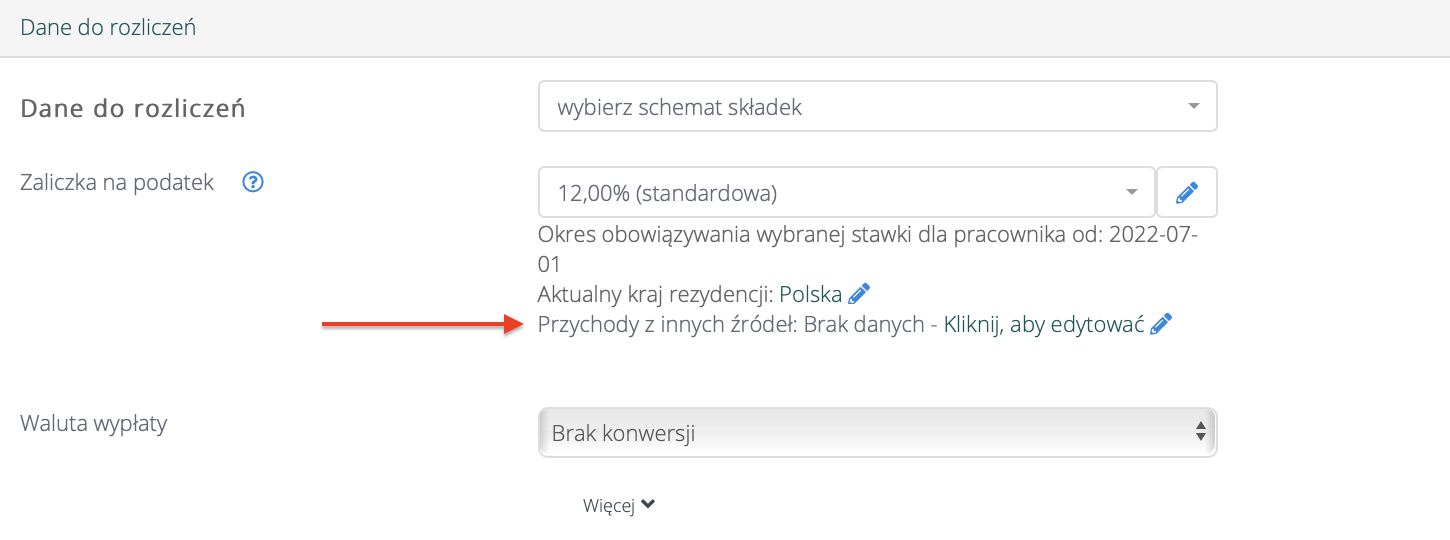
Task: Click the up-down arrows on Brak konwersji
Action: point(1200,433)
